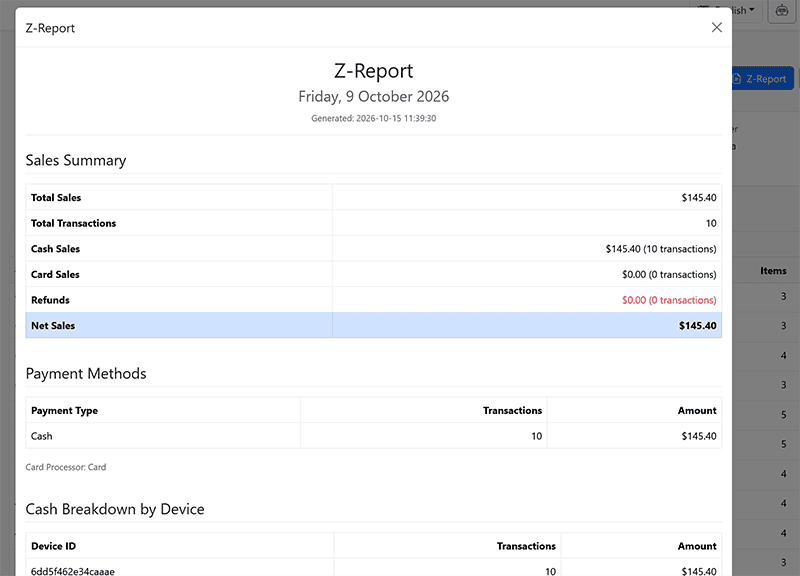Click the Cash Sales value with 10 transactions
The height and width of the screenshot is (576, 800).
(661, 248)
